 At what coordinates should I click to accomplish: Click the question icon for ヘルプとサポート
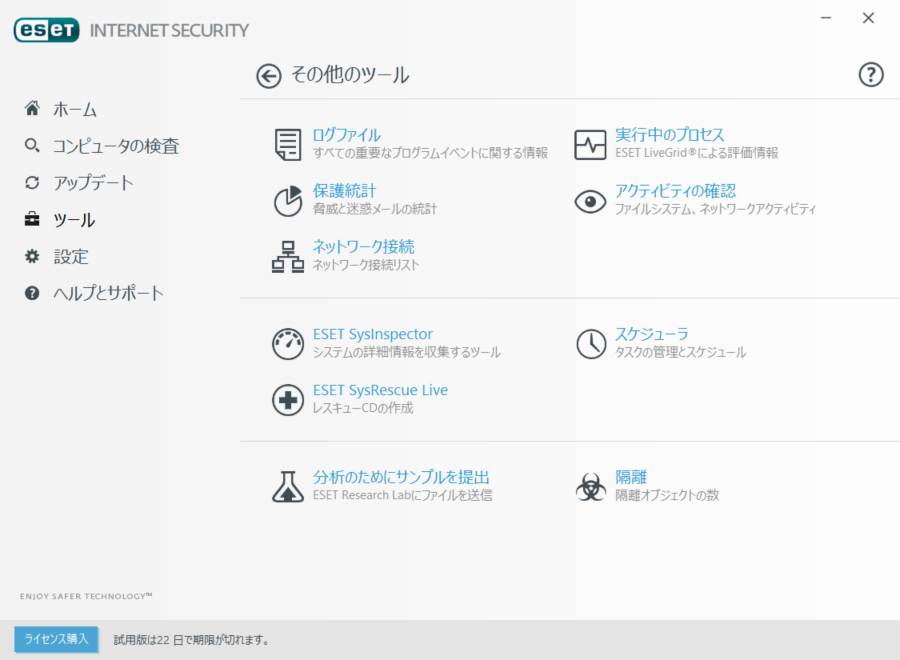click(x=32, y=293)
